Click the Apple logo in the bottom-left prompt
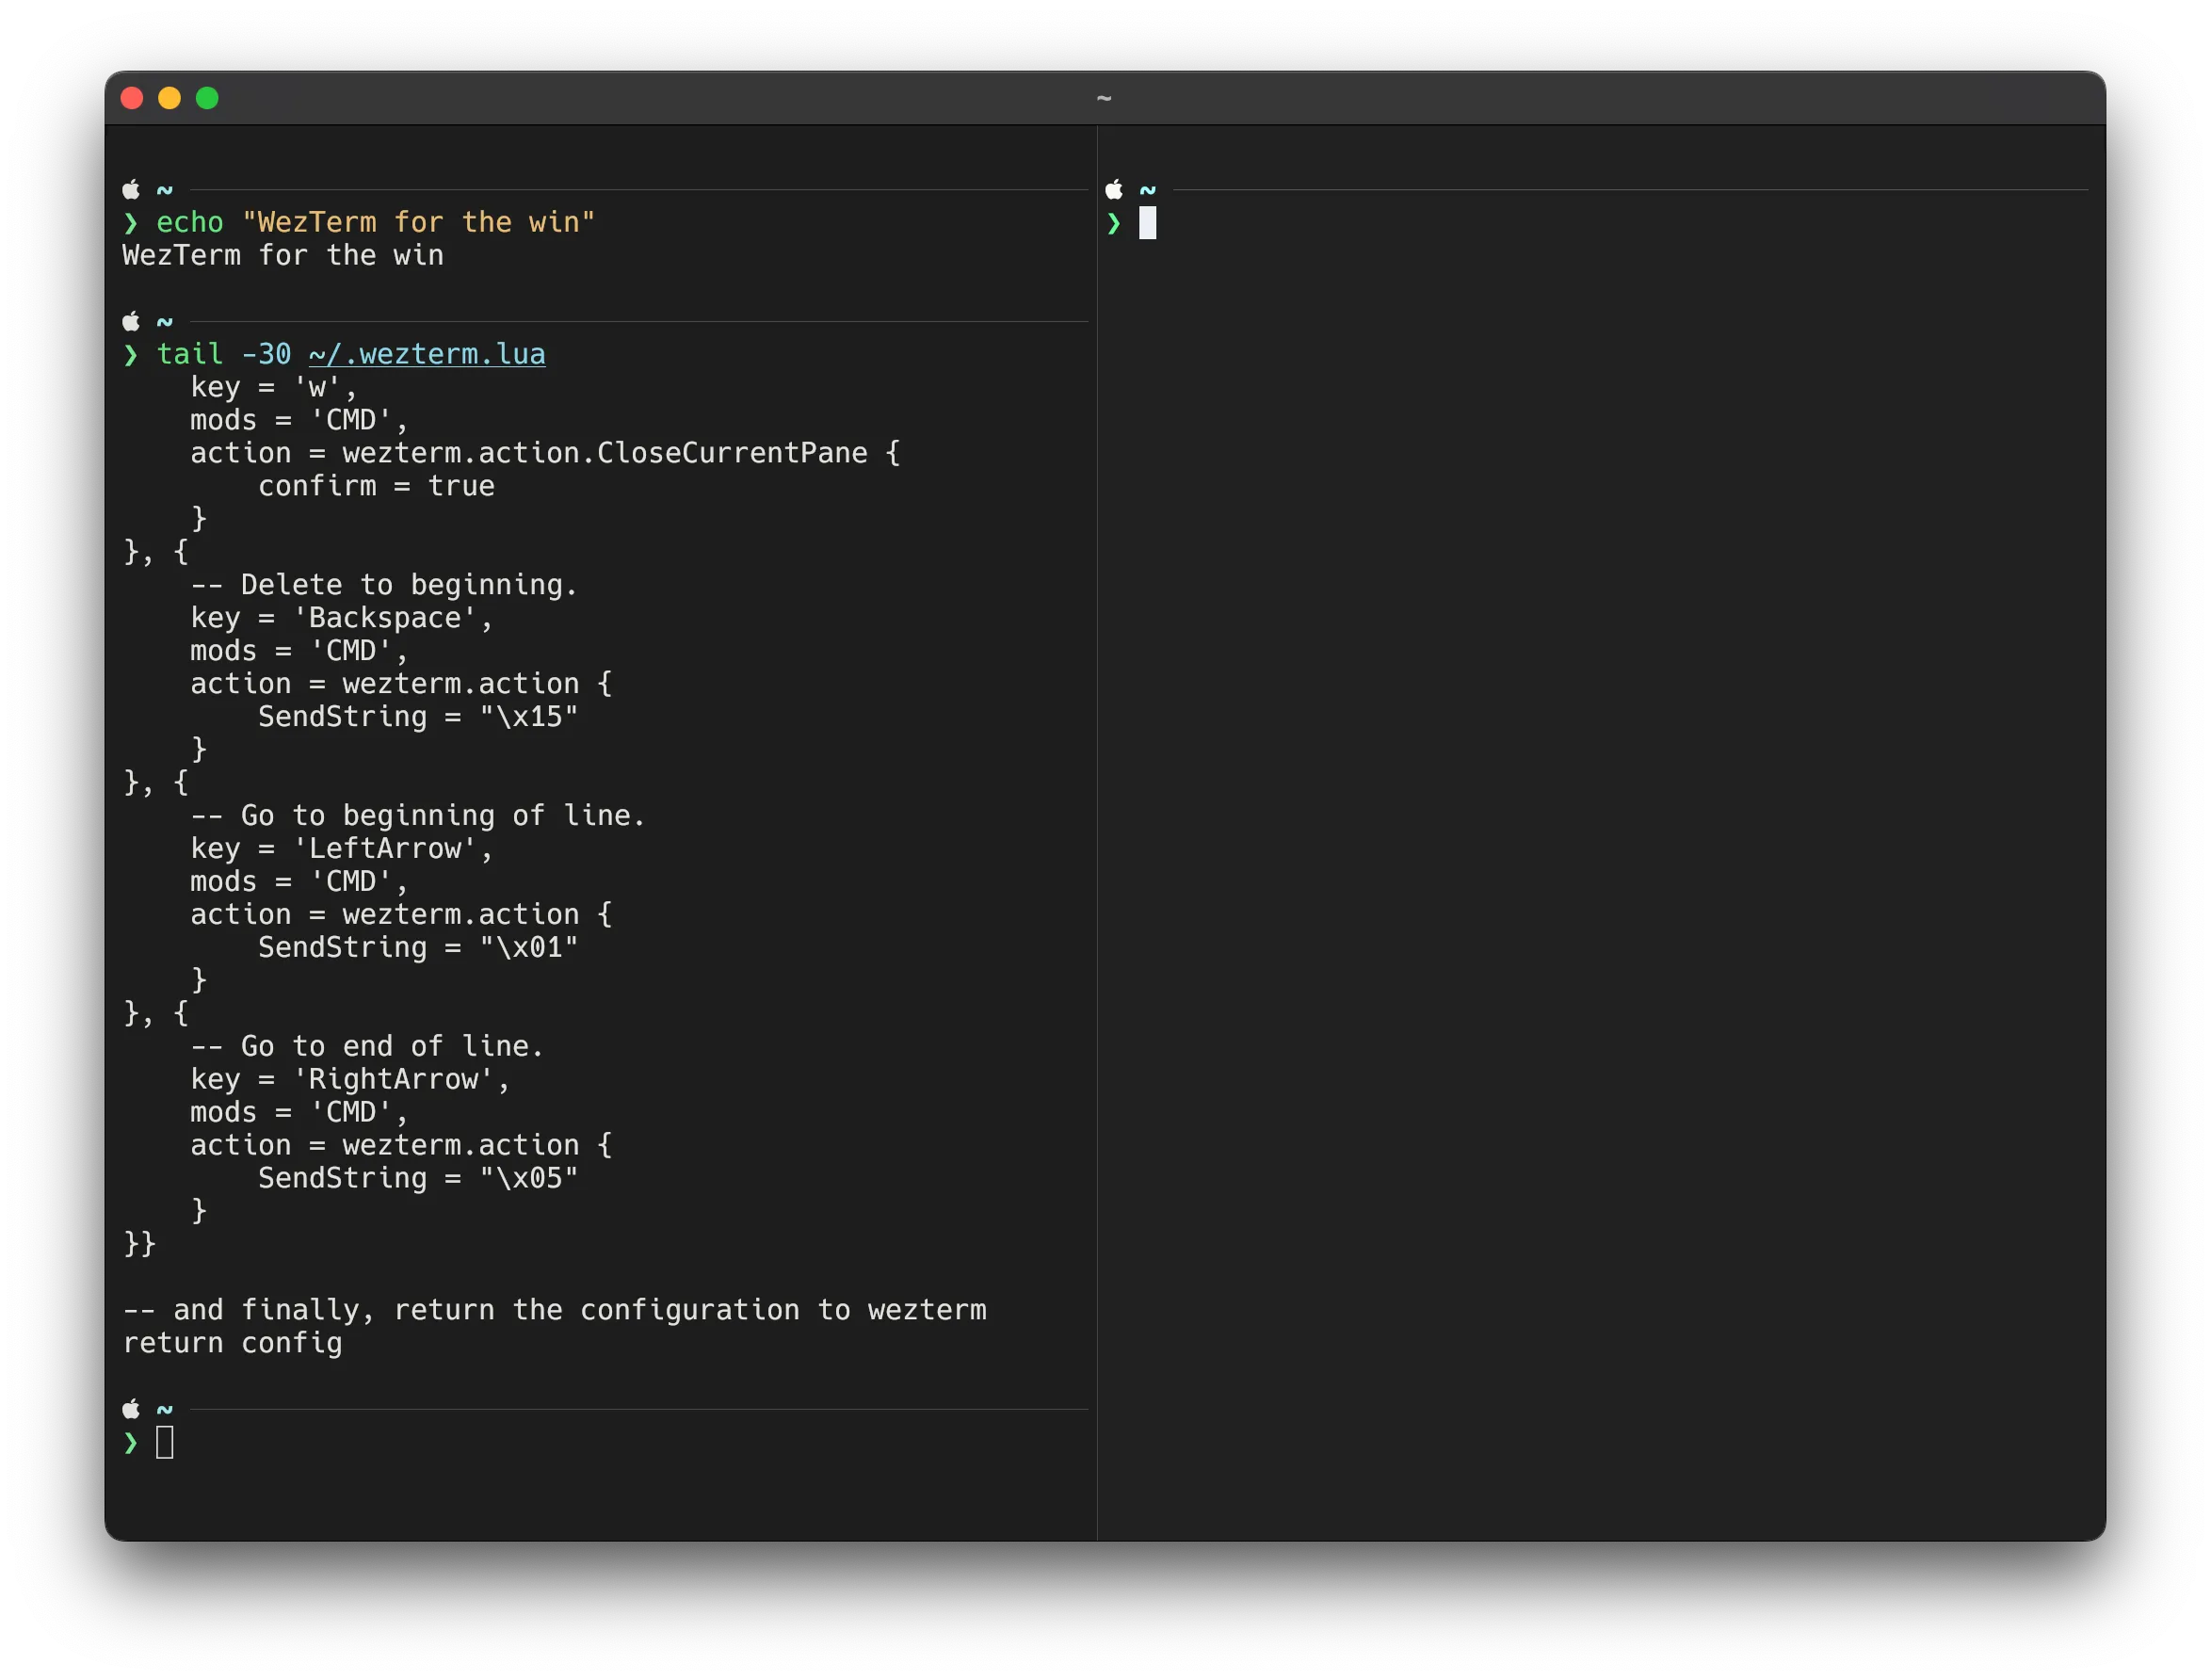The height and width of the screenshot is (1680, 2211). pyautogui.click(x=131, y=1408)
